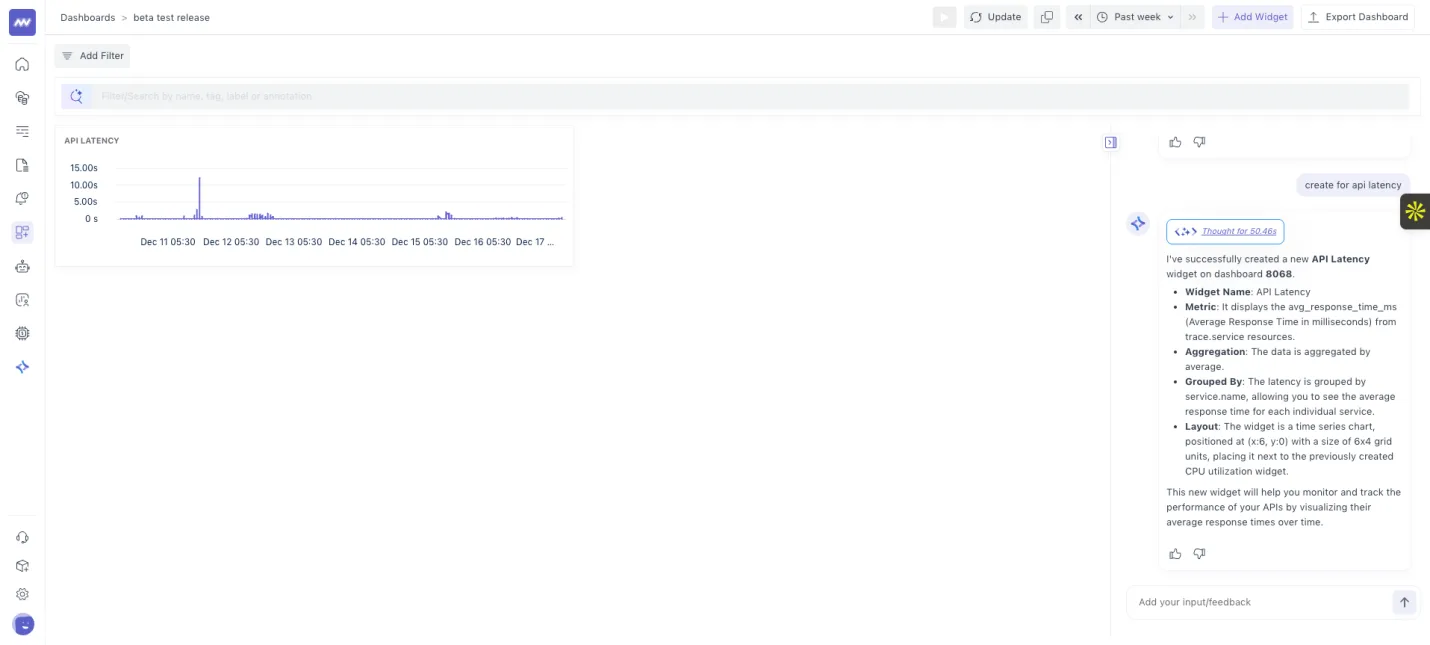
Task: Open the package box icon in the sidebar
Action: coord(22,565)
